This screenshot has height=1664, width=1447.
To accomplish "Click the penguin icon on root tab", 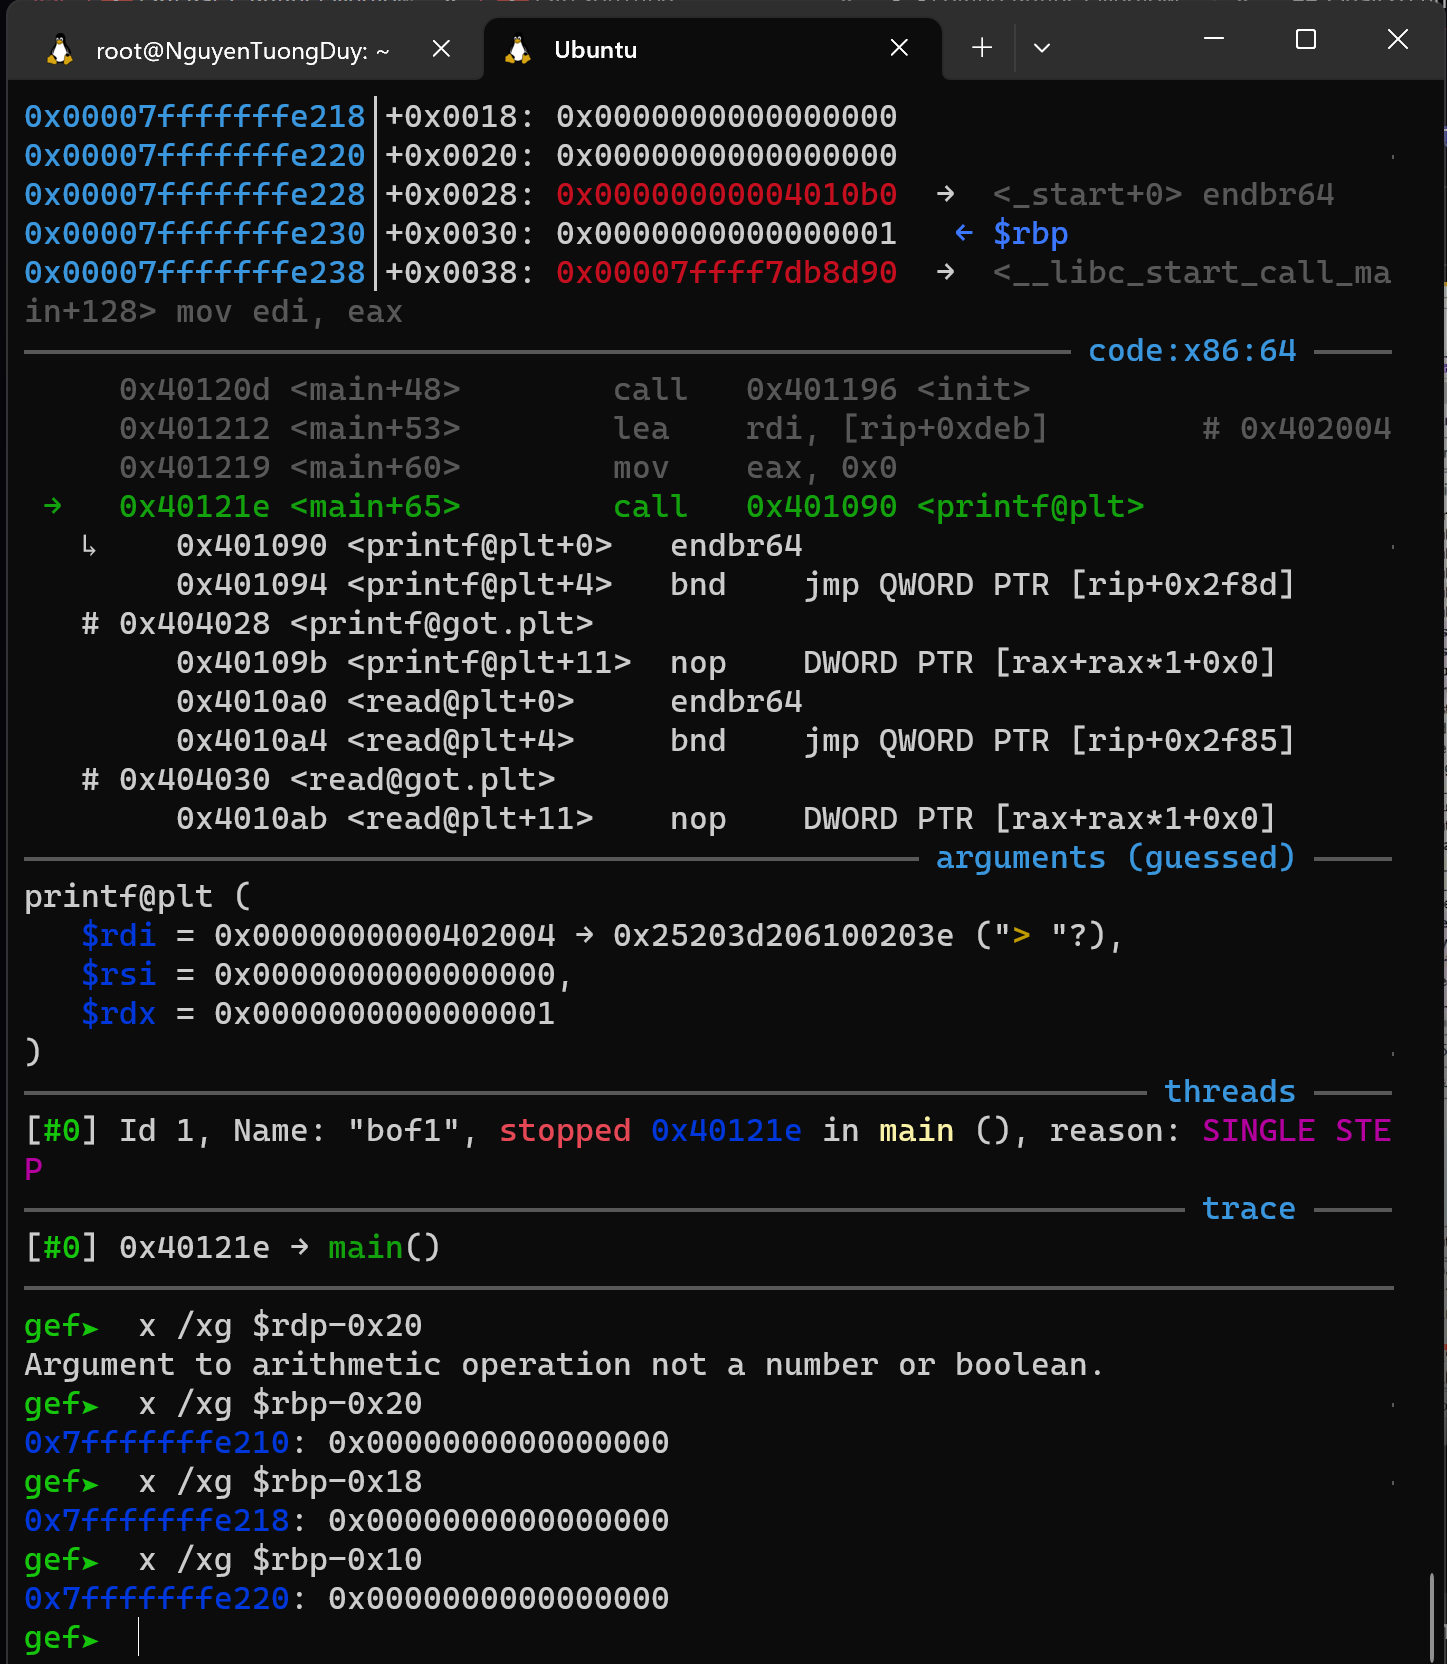I will [x=60, y=50].
